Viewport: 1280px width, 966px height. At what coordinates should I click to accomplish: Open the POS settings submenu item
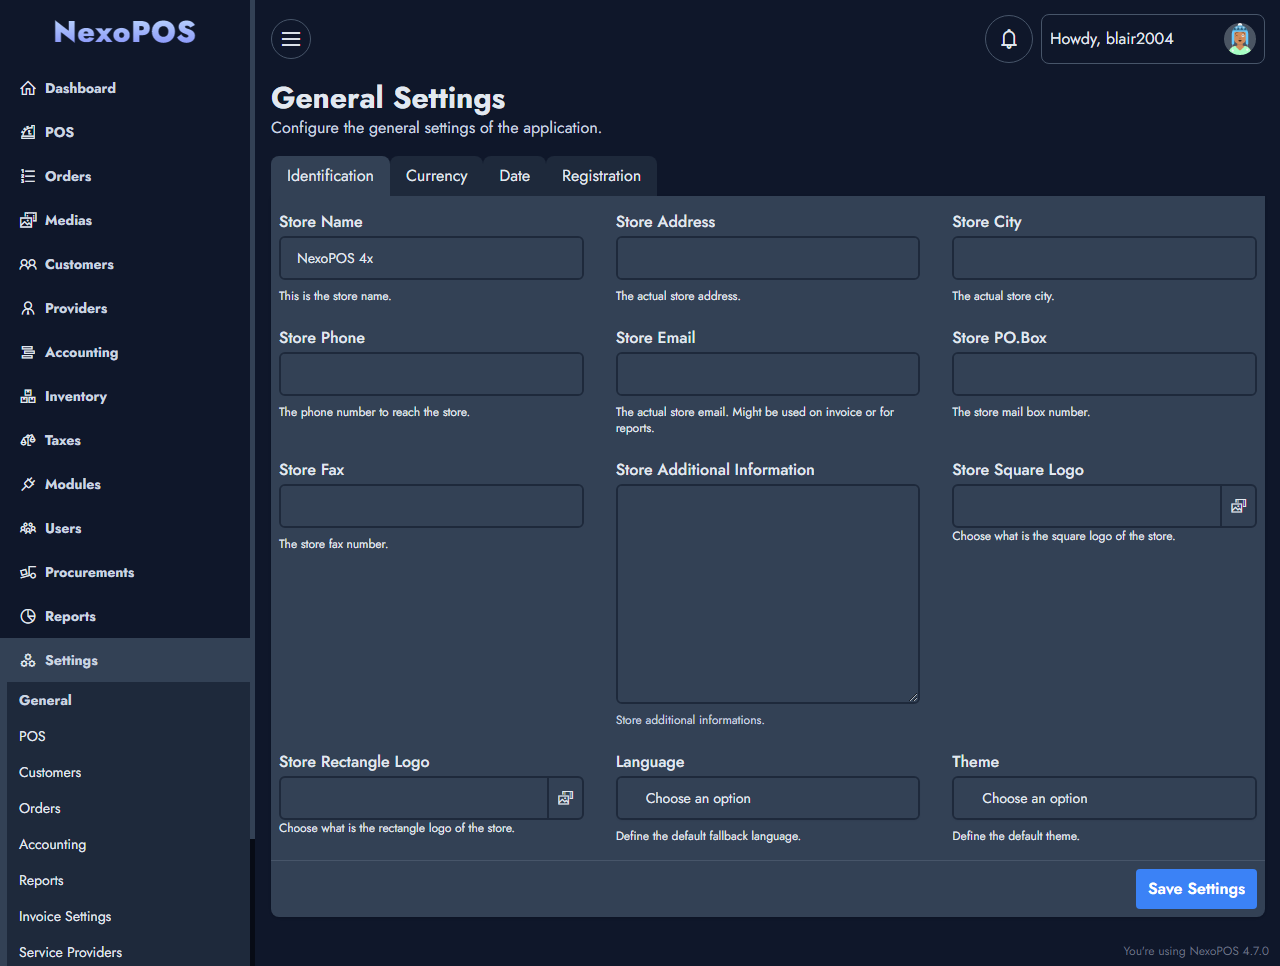point(128,736)
